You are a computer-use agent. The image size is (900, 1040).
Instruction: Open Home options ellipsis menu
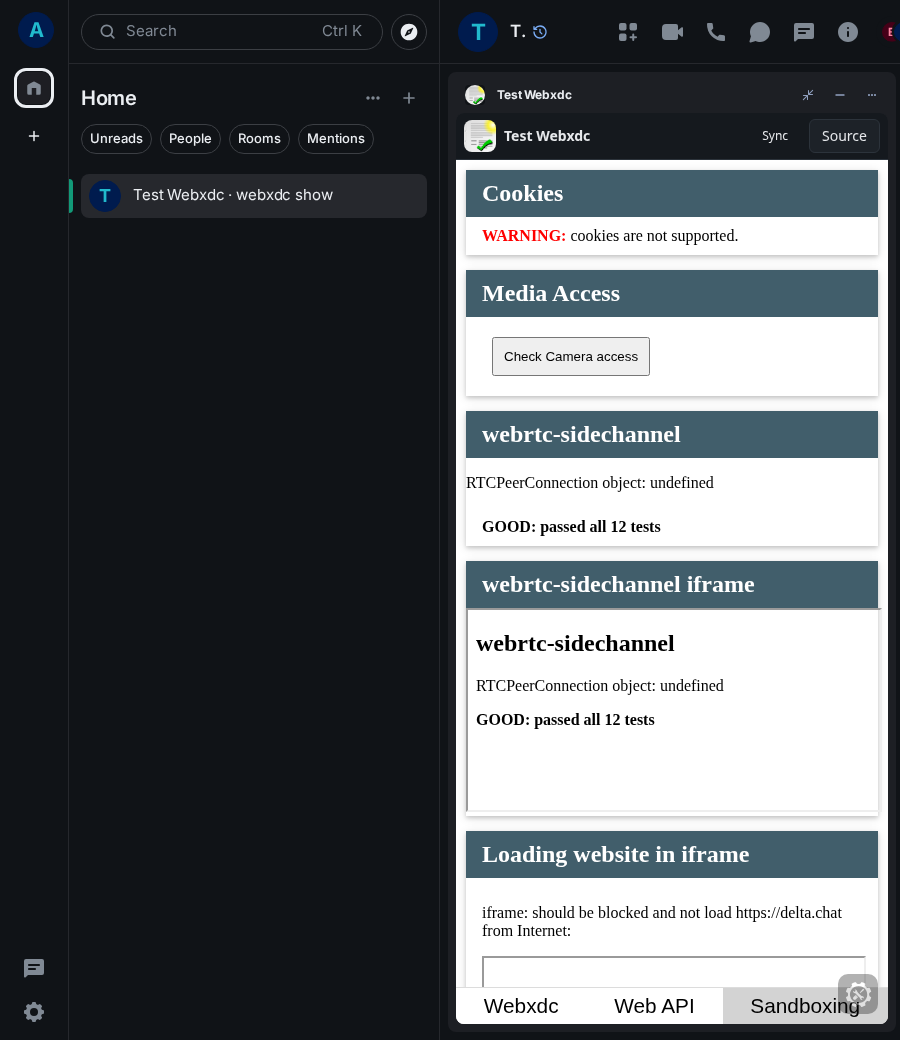pyautogui.click(x=373, y=98)
